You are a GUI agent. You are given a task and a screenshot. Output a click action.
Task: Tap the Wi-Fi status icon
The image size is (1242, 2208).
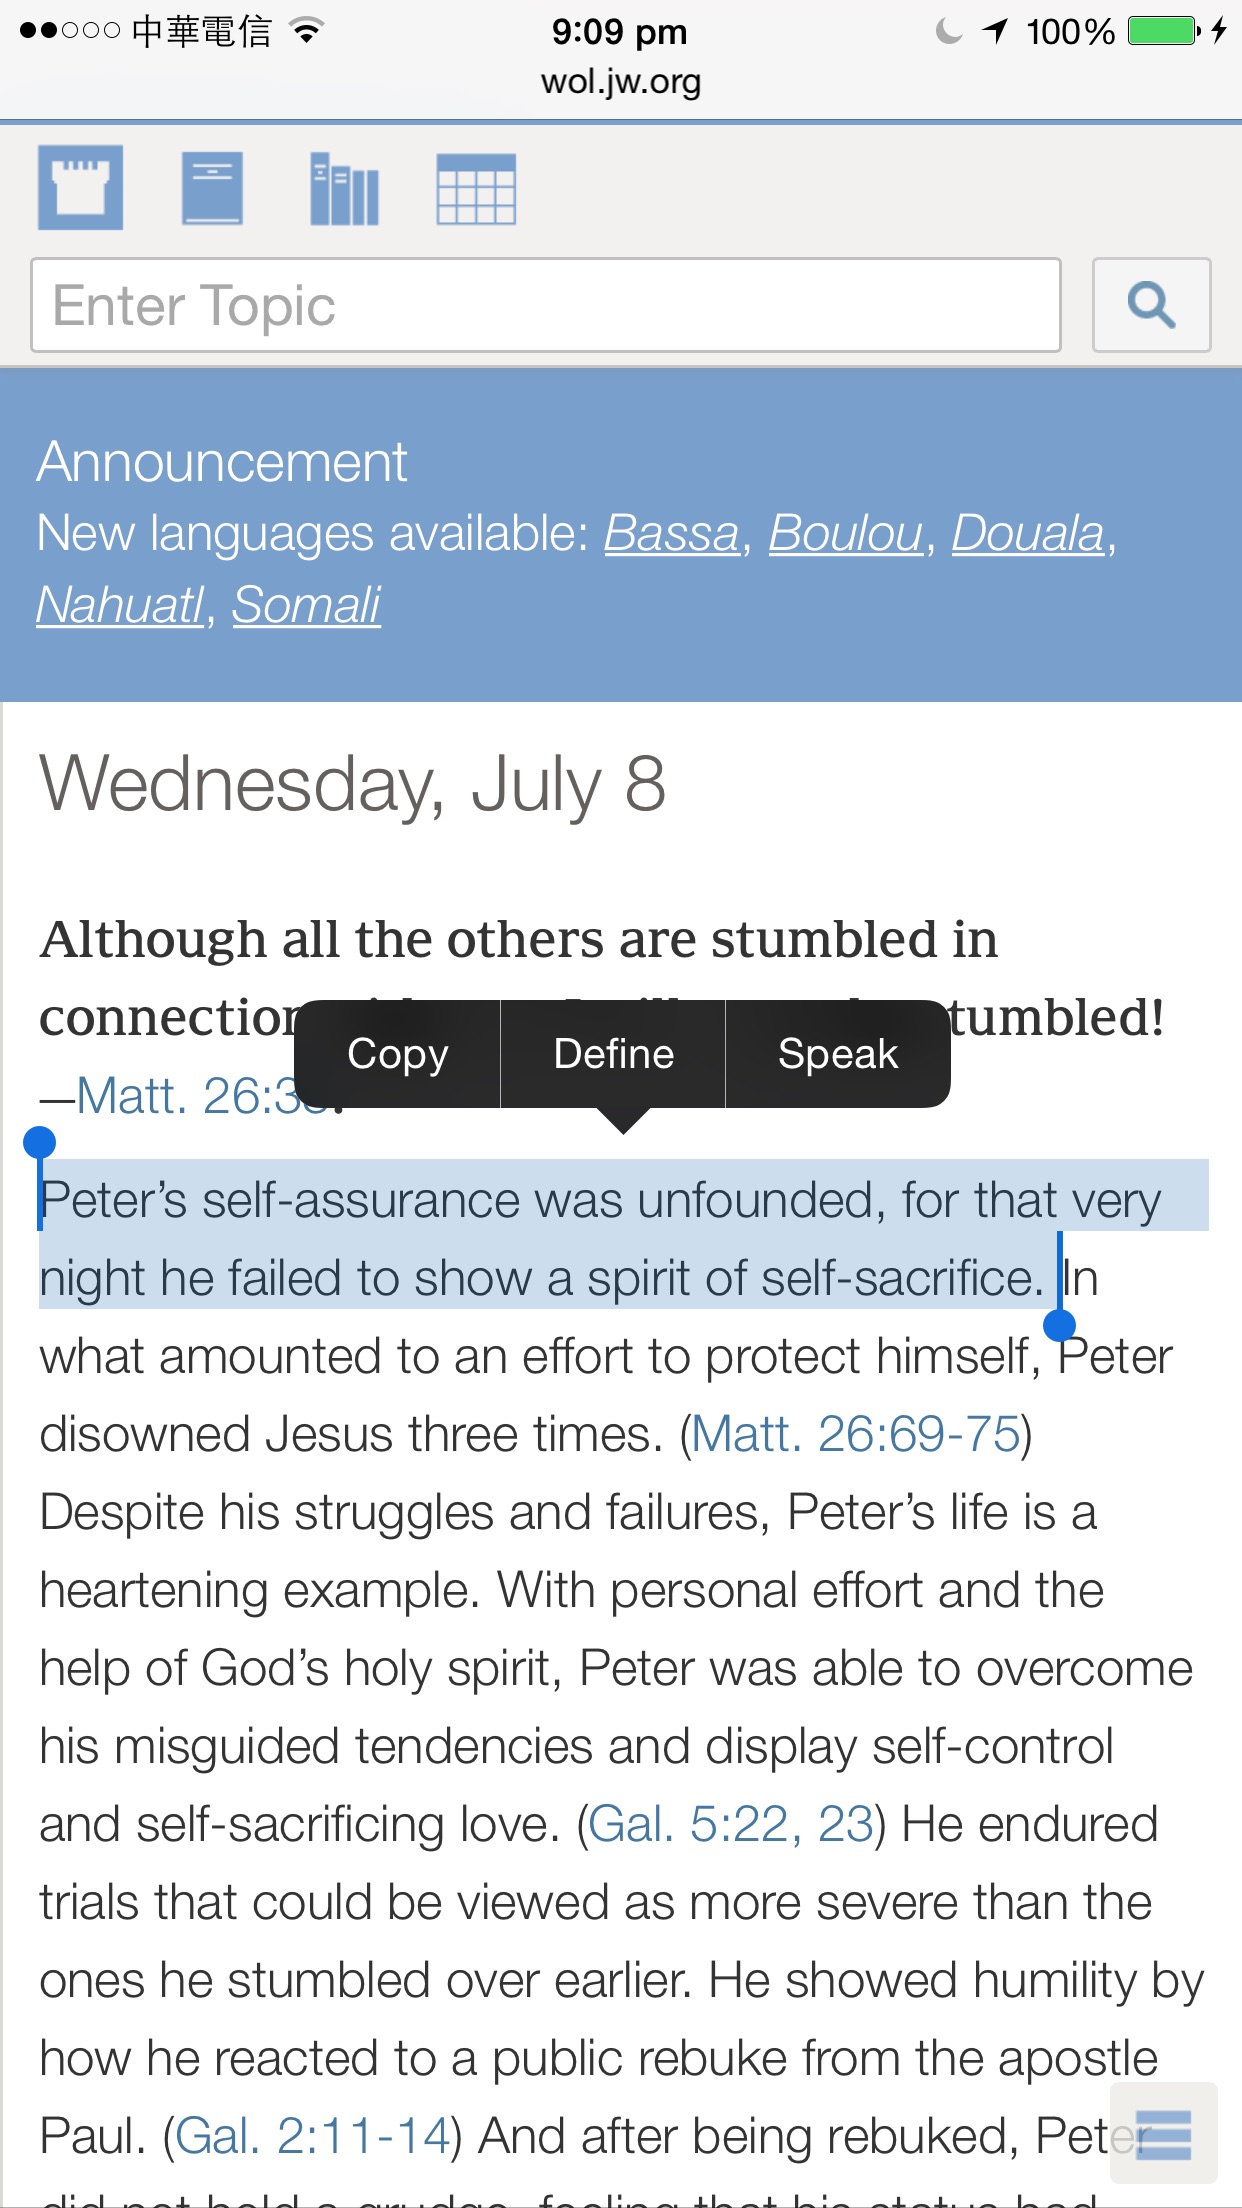[307, 32]
